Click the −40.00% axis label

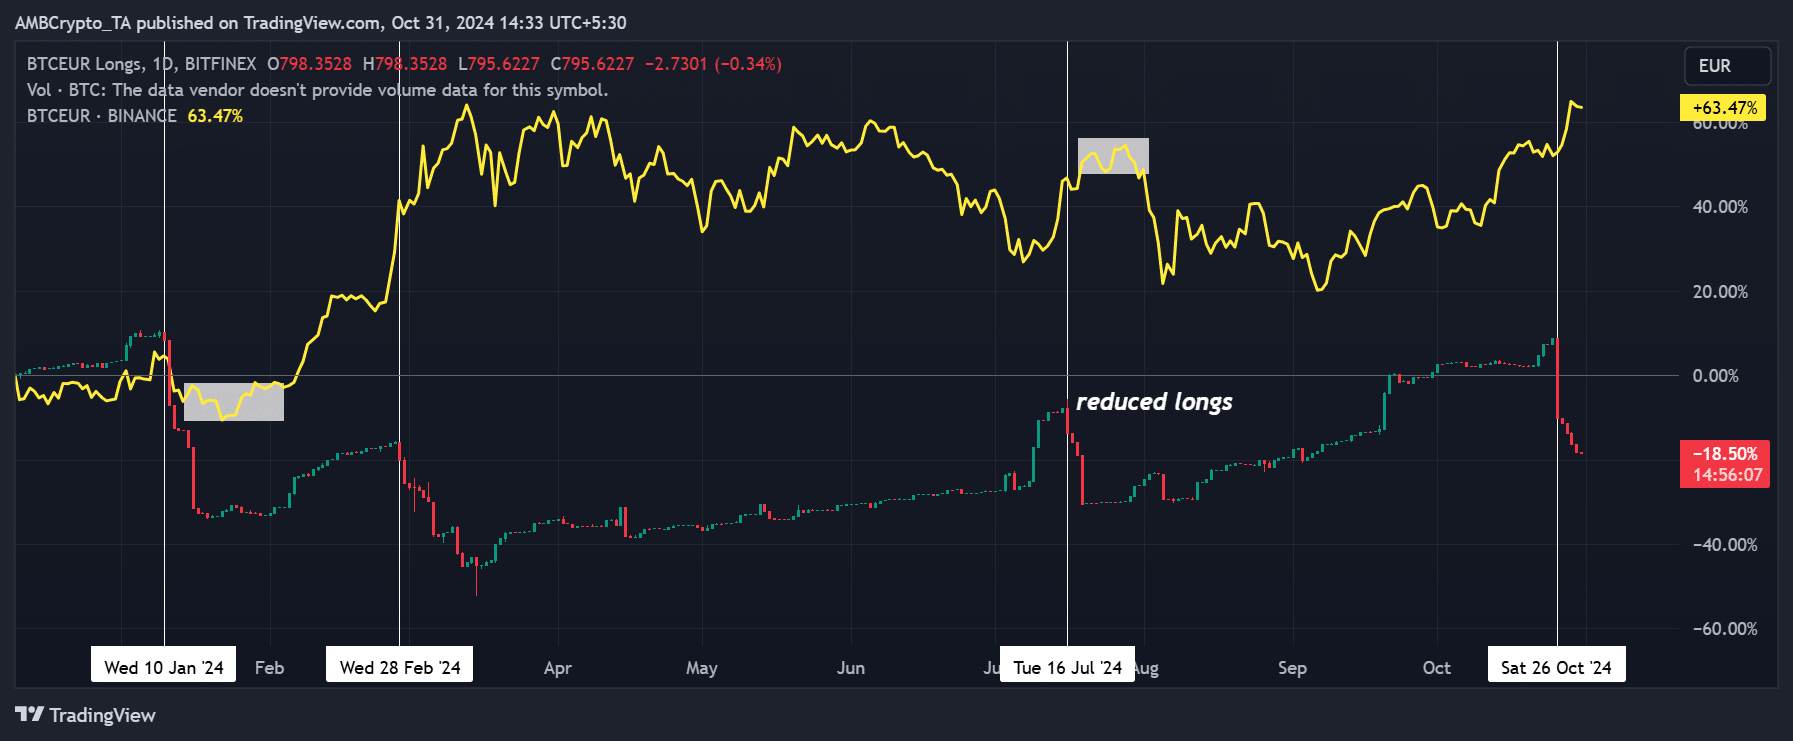[1725, 545]
